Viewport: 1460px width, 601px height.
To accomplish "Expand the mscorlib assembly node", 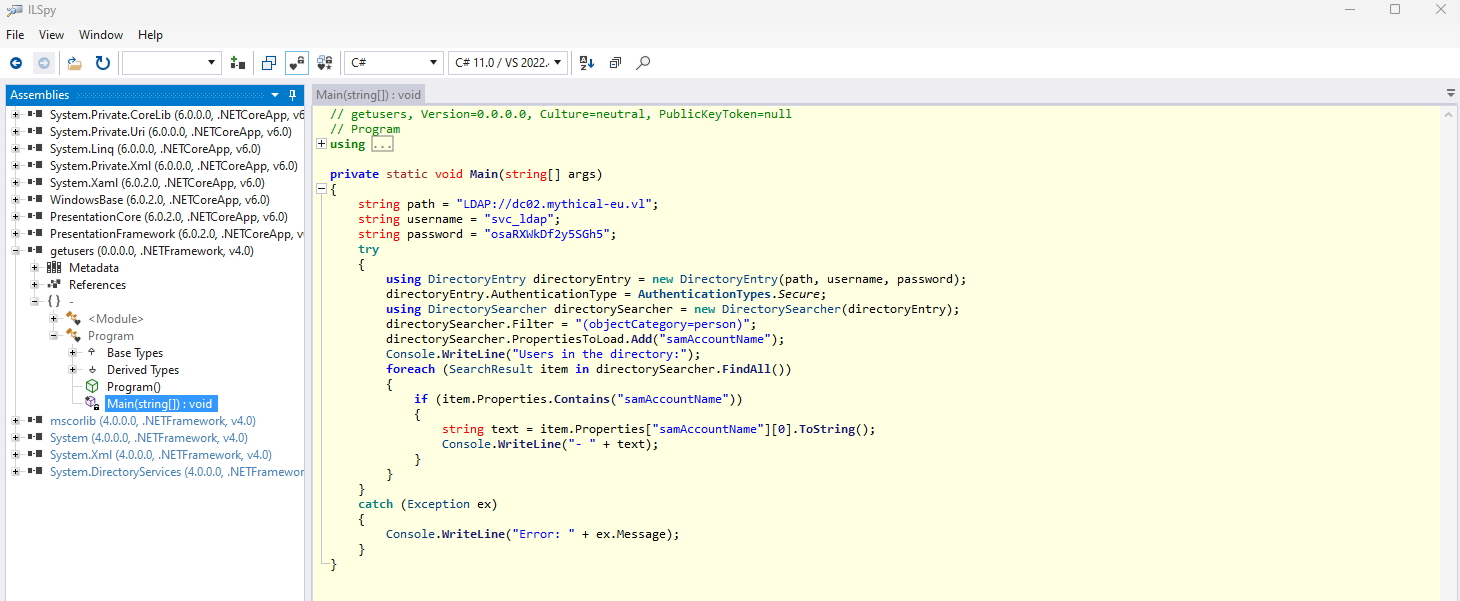I will 16,421.
